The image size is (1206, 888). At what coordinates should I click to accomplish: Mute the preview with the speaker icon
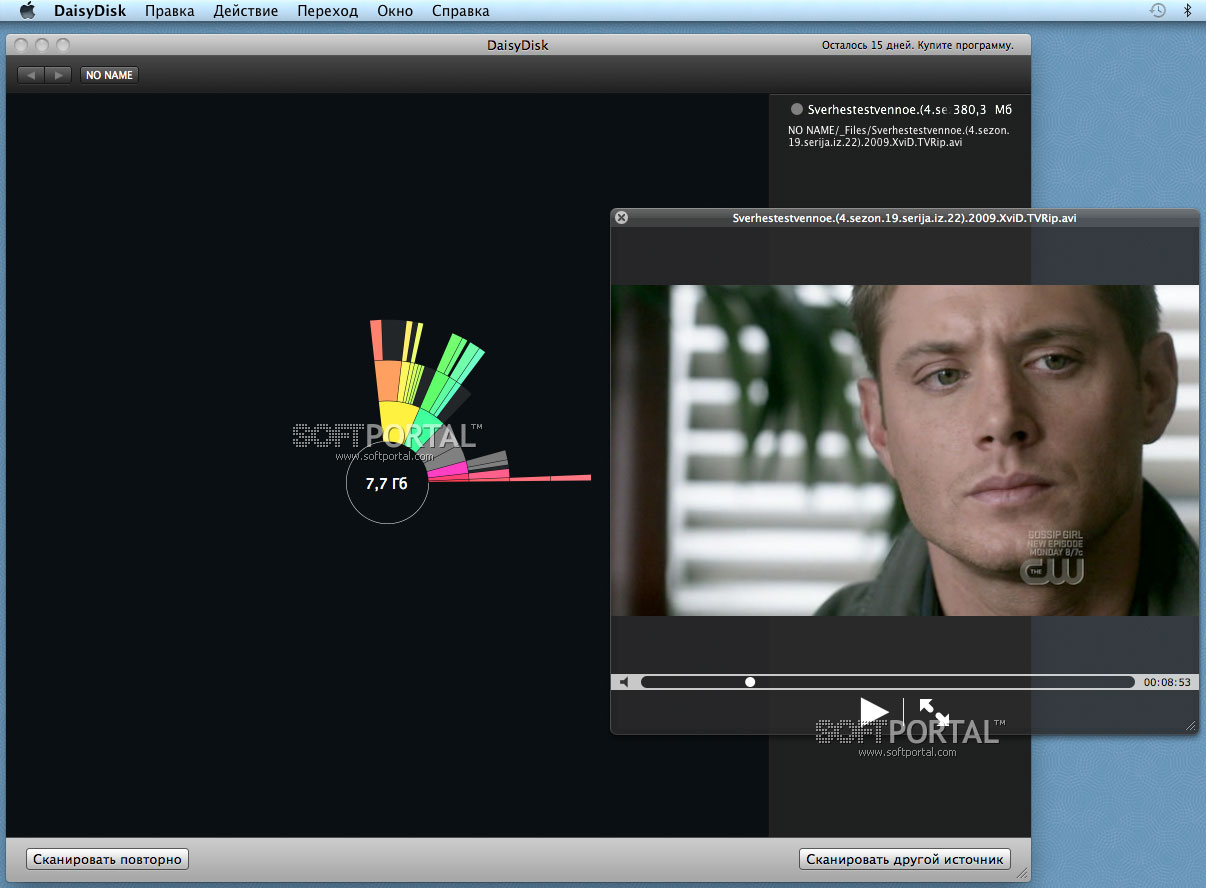point(624,682)
